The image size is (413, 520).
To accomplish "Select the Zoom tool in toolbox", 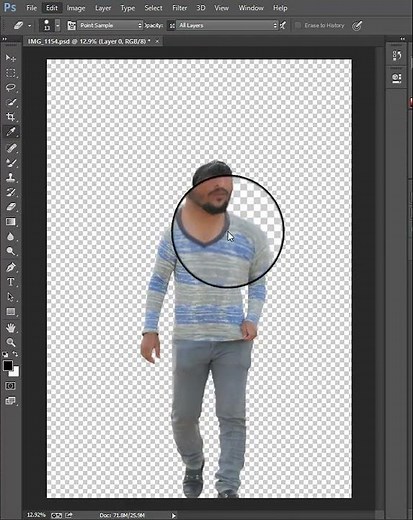I will click(10, 342).
